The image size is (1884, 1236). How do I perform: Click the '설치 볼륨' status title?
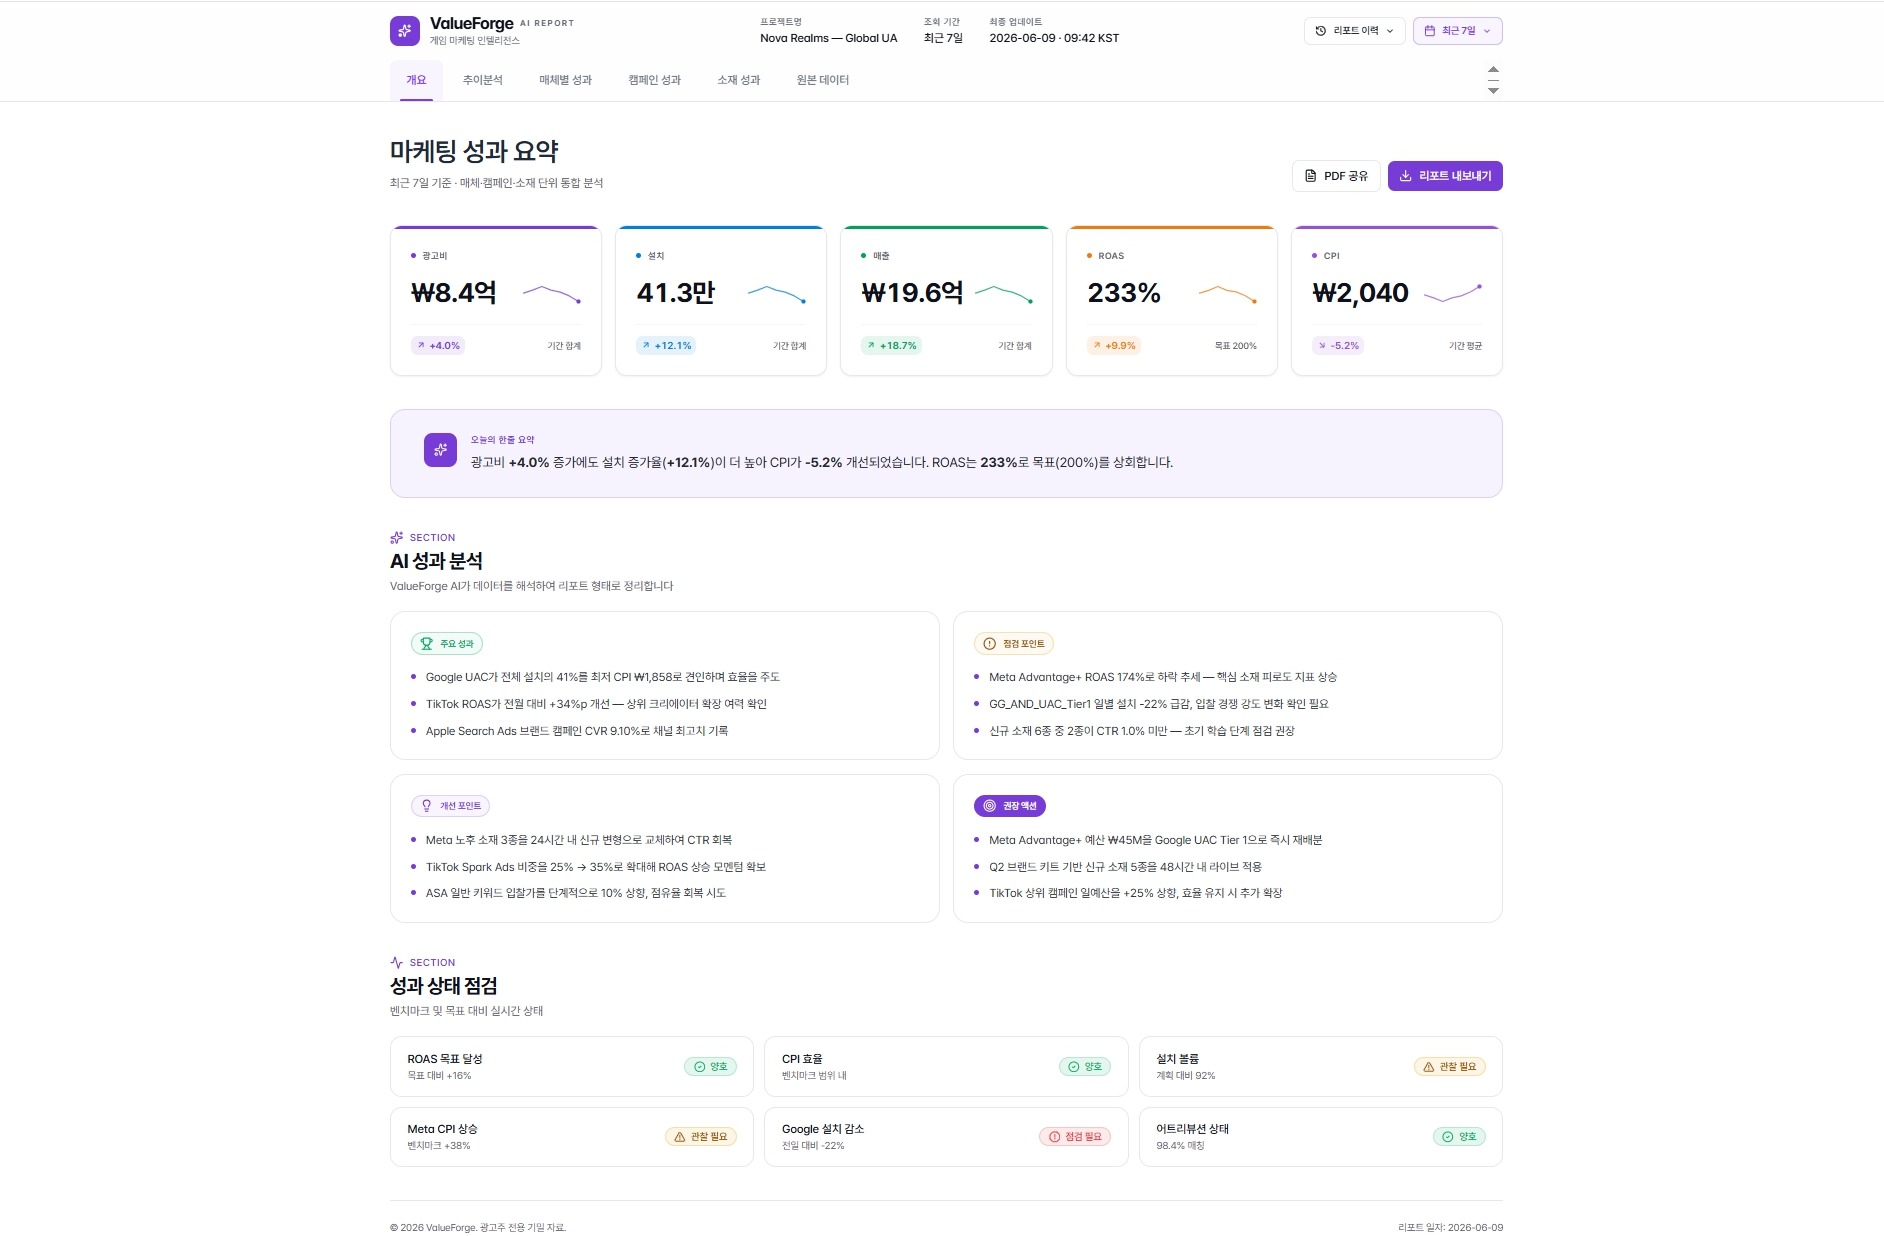[1177, 1059]
